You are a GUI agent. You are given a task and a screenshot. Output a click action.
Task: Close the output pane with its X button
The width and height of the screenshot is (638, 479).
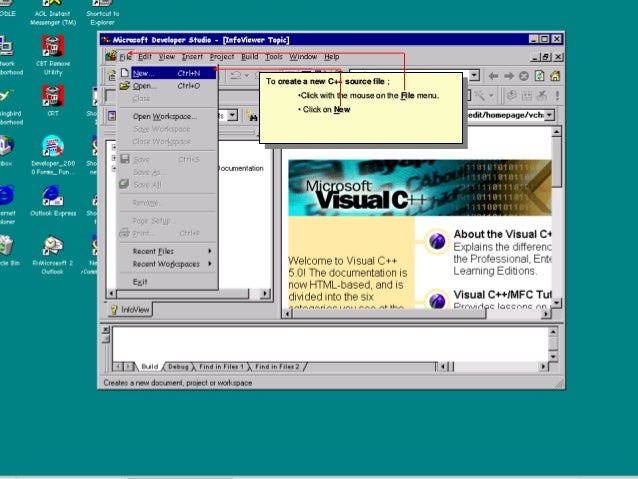(x=106, y=329)
